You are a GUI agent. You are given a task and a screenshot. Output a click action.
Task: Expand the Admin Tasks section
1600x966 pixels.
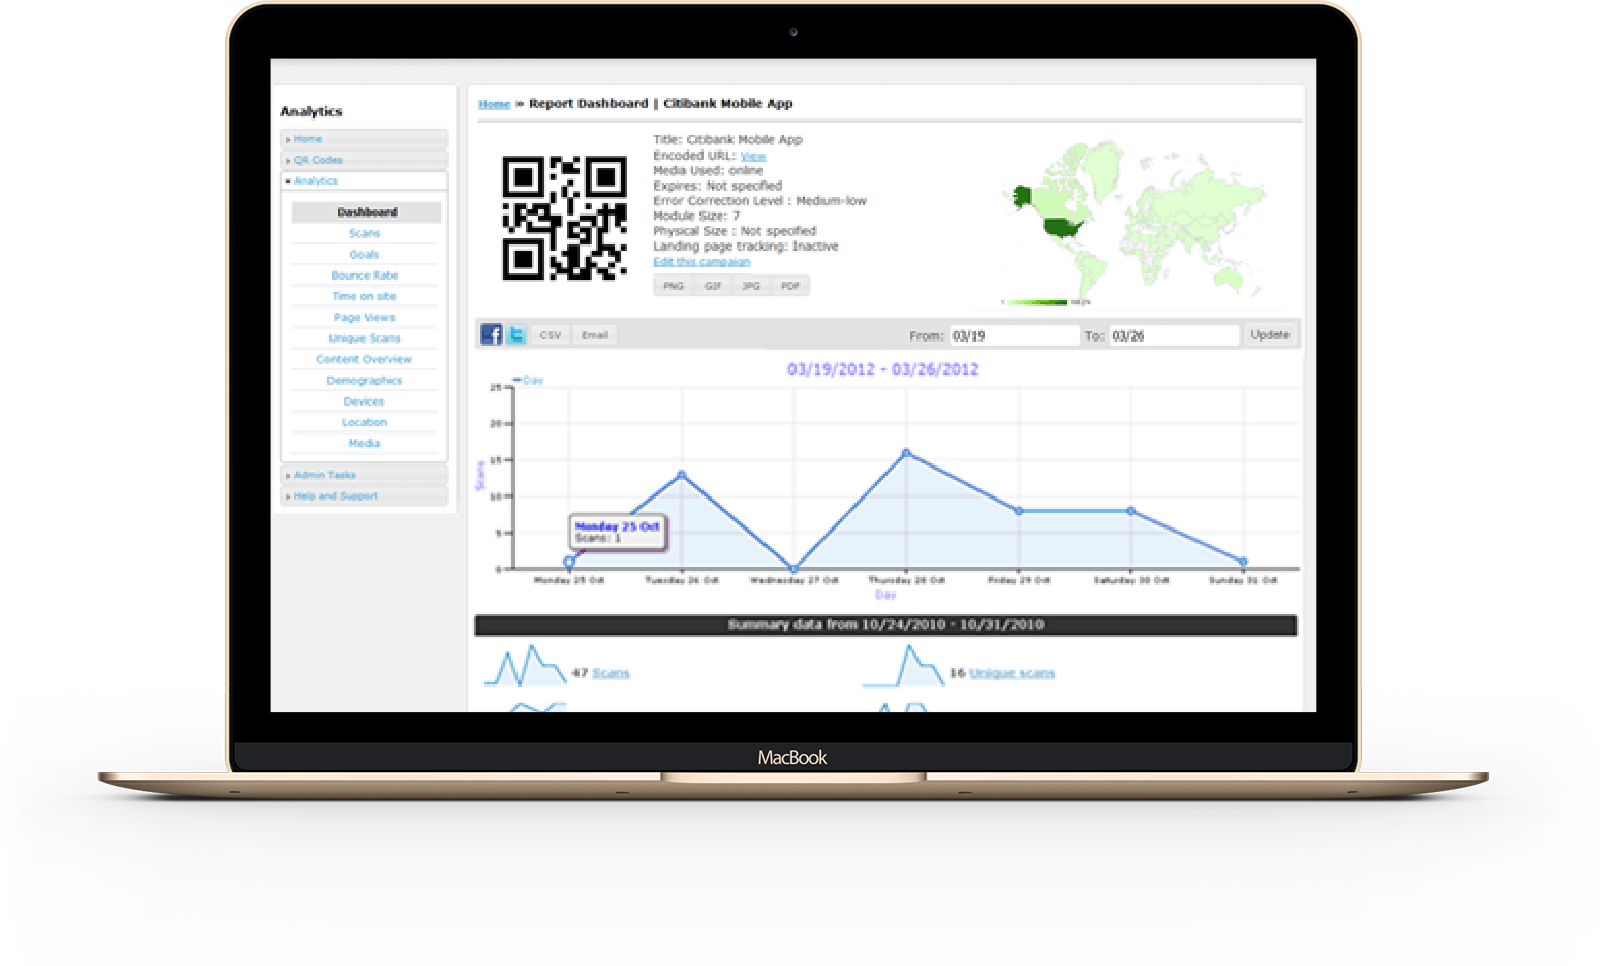(x=324, y=474)
